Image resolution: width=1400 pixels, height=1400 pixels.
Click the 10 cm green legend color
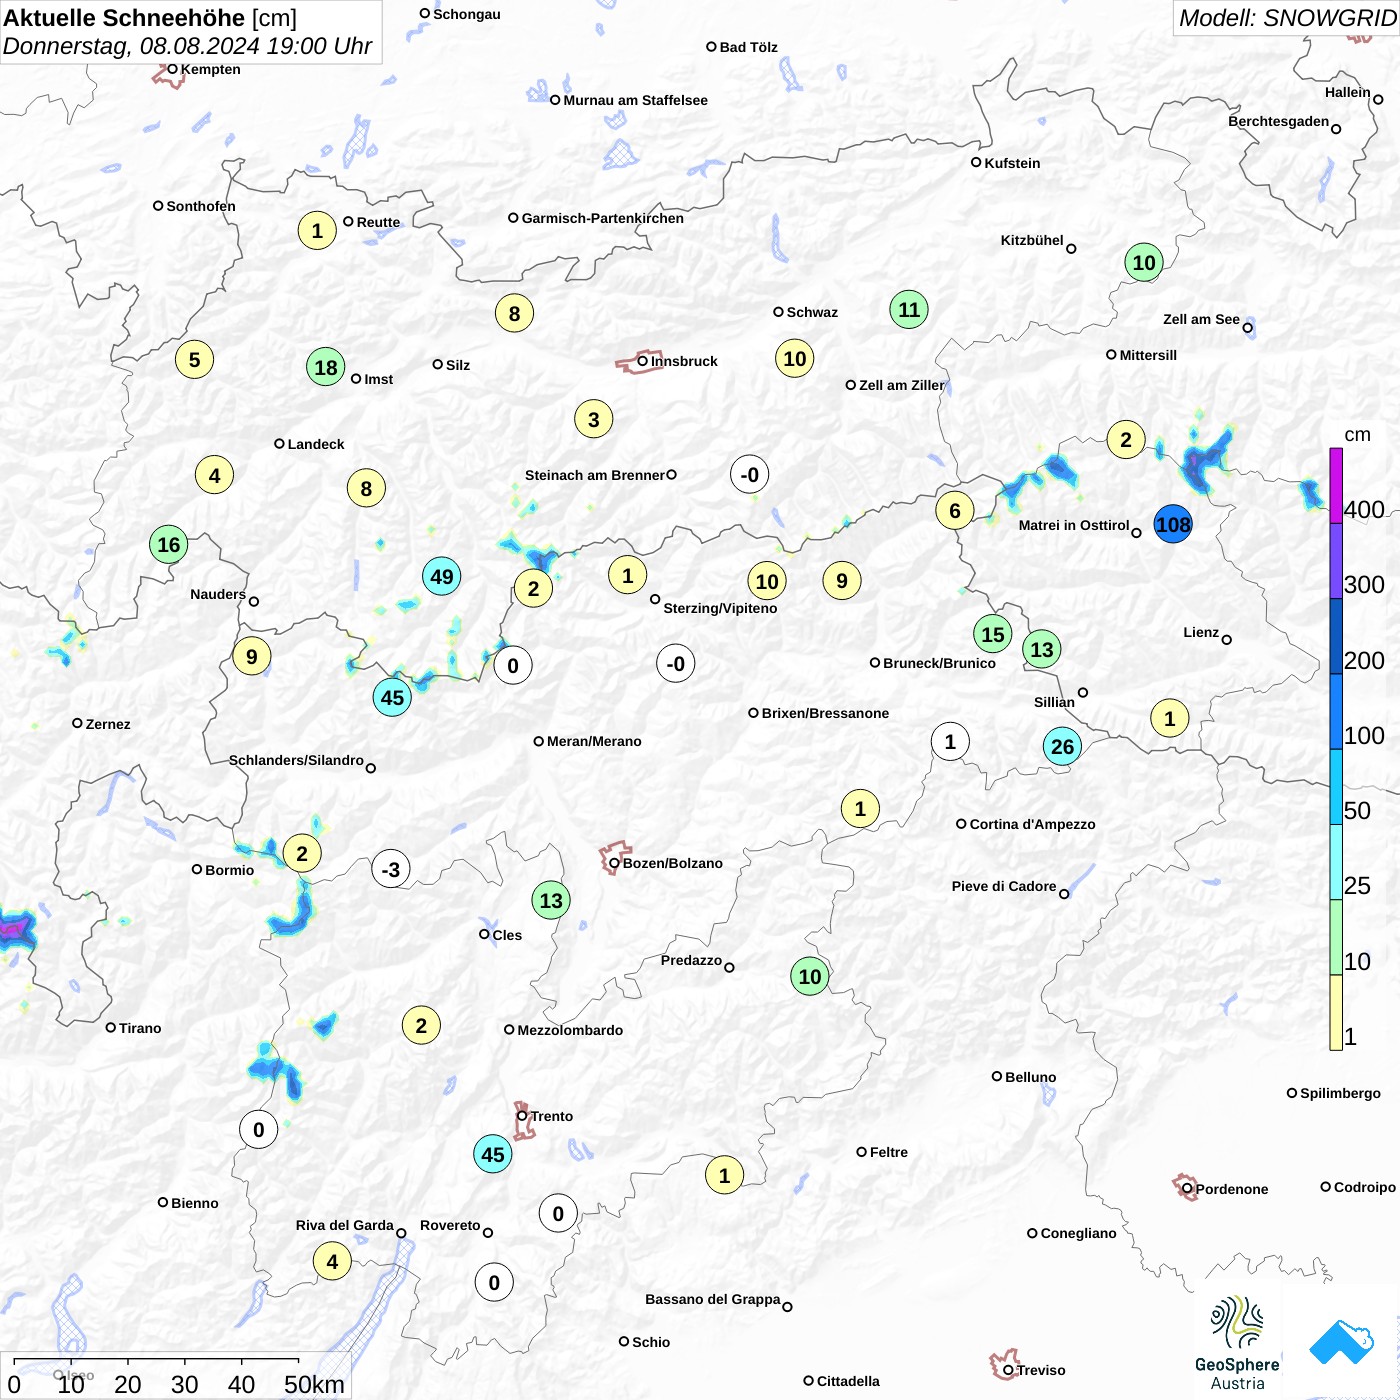point(1336,937)
